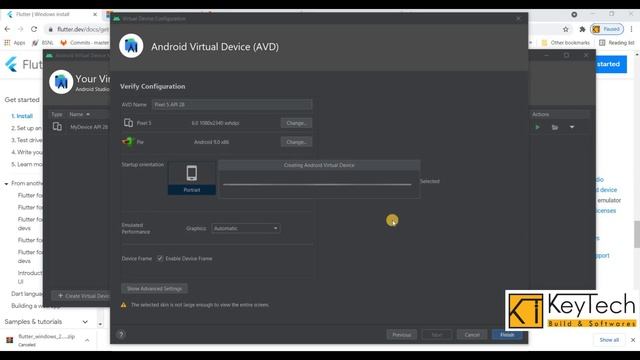
Task: Open the Reading list in Chrome
Action: (616, 42)
